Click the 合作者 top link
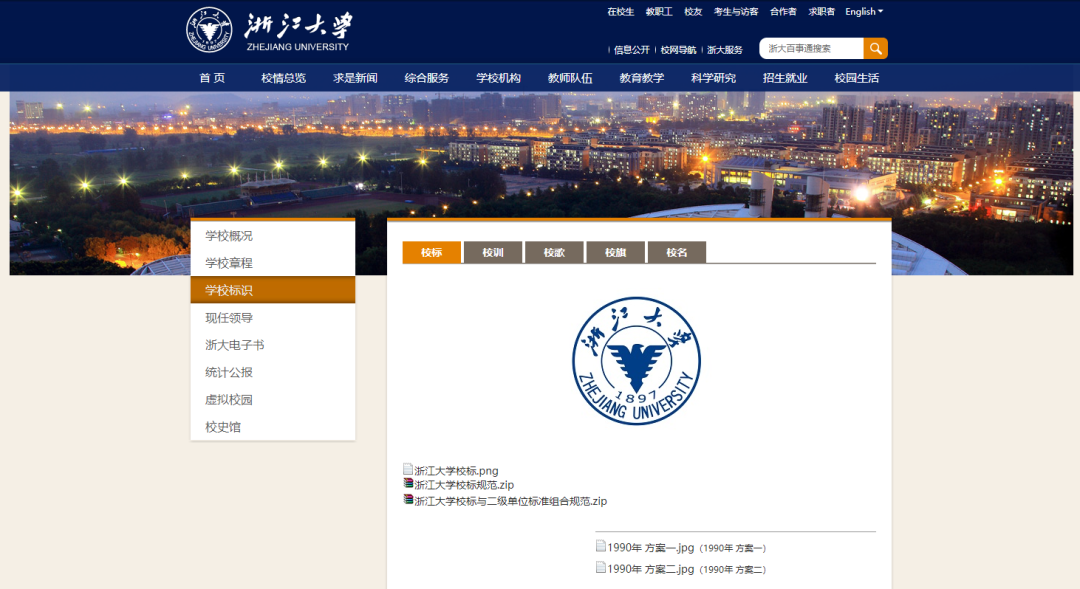1080x589 pixels. point(783,12)
